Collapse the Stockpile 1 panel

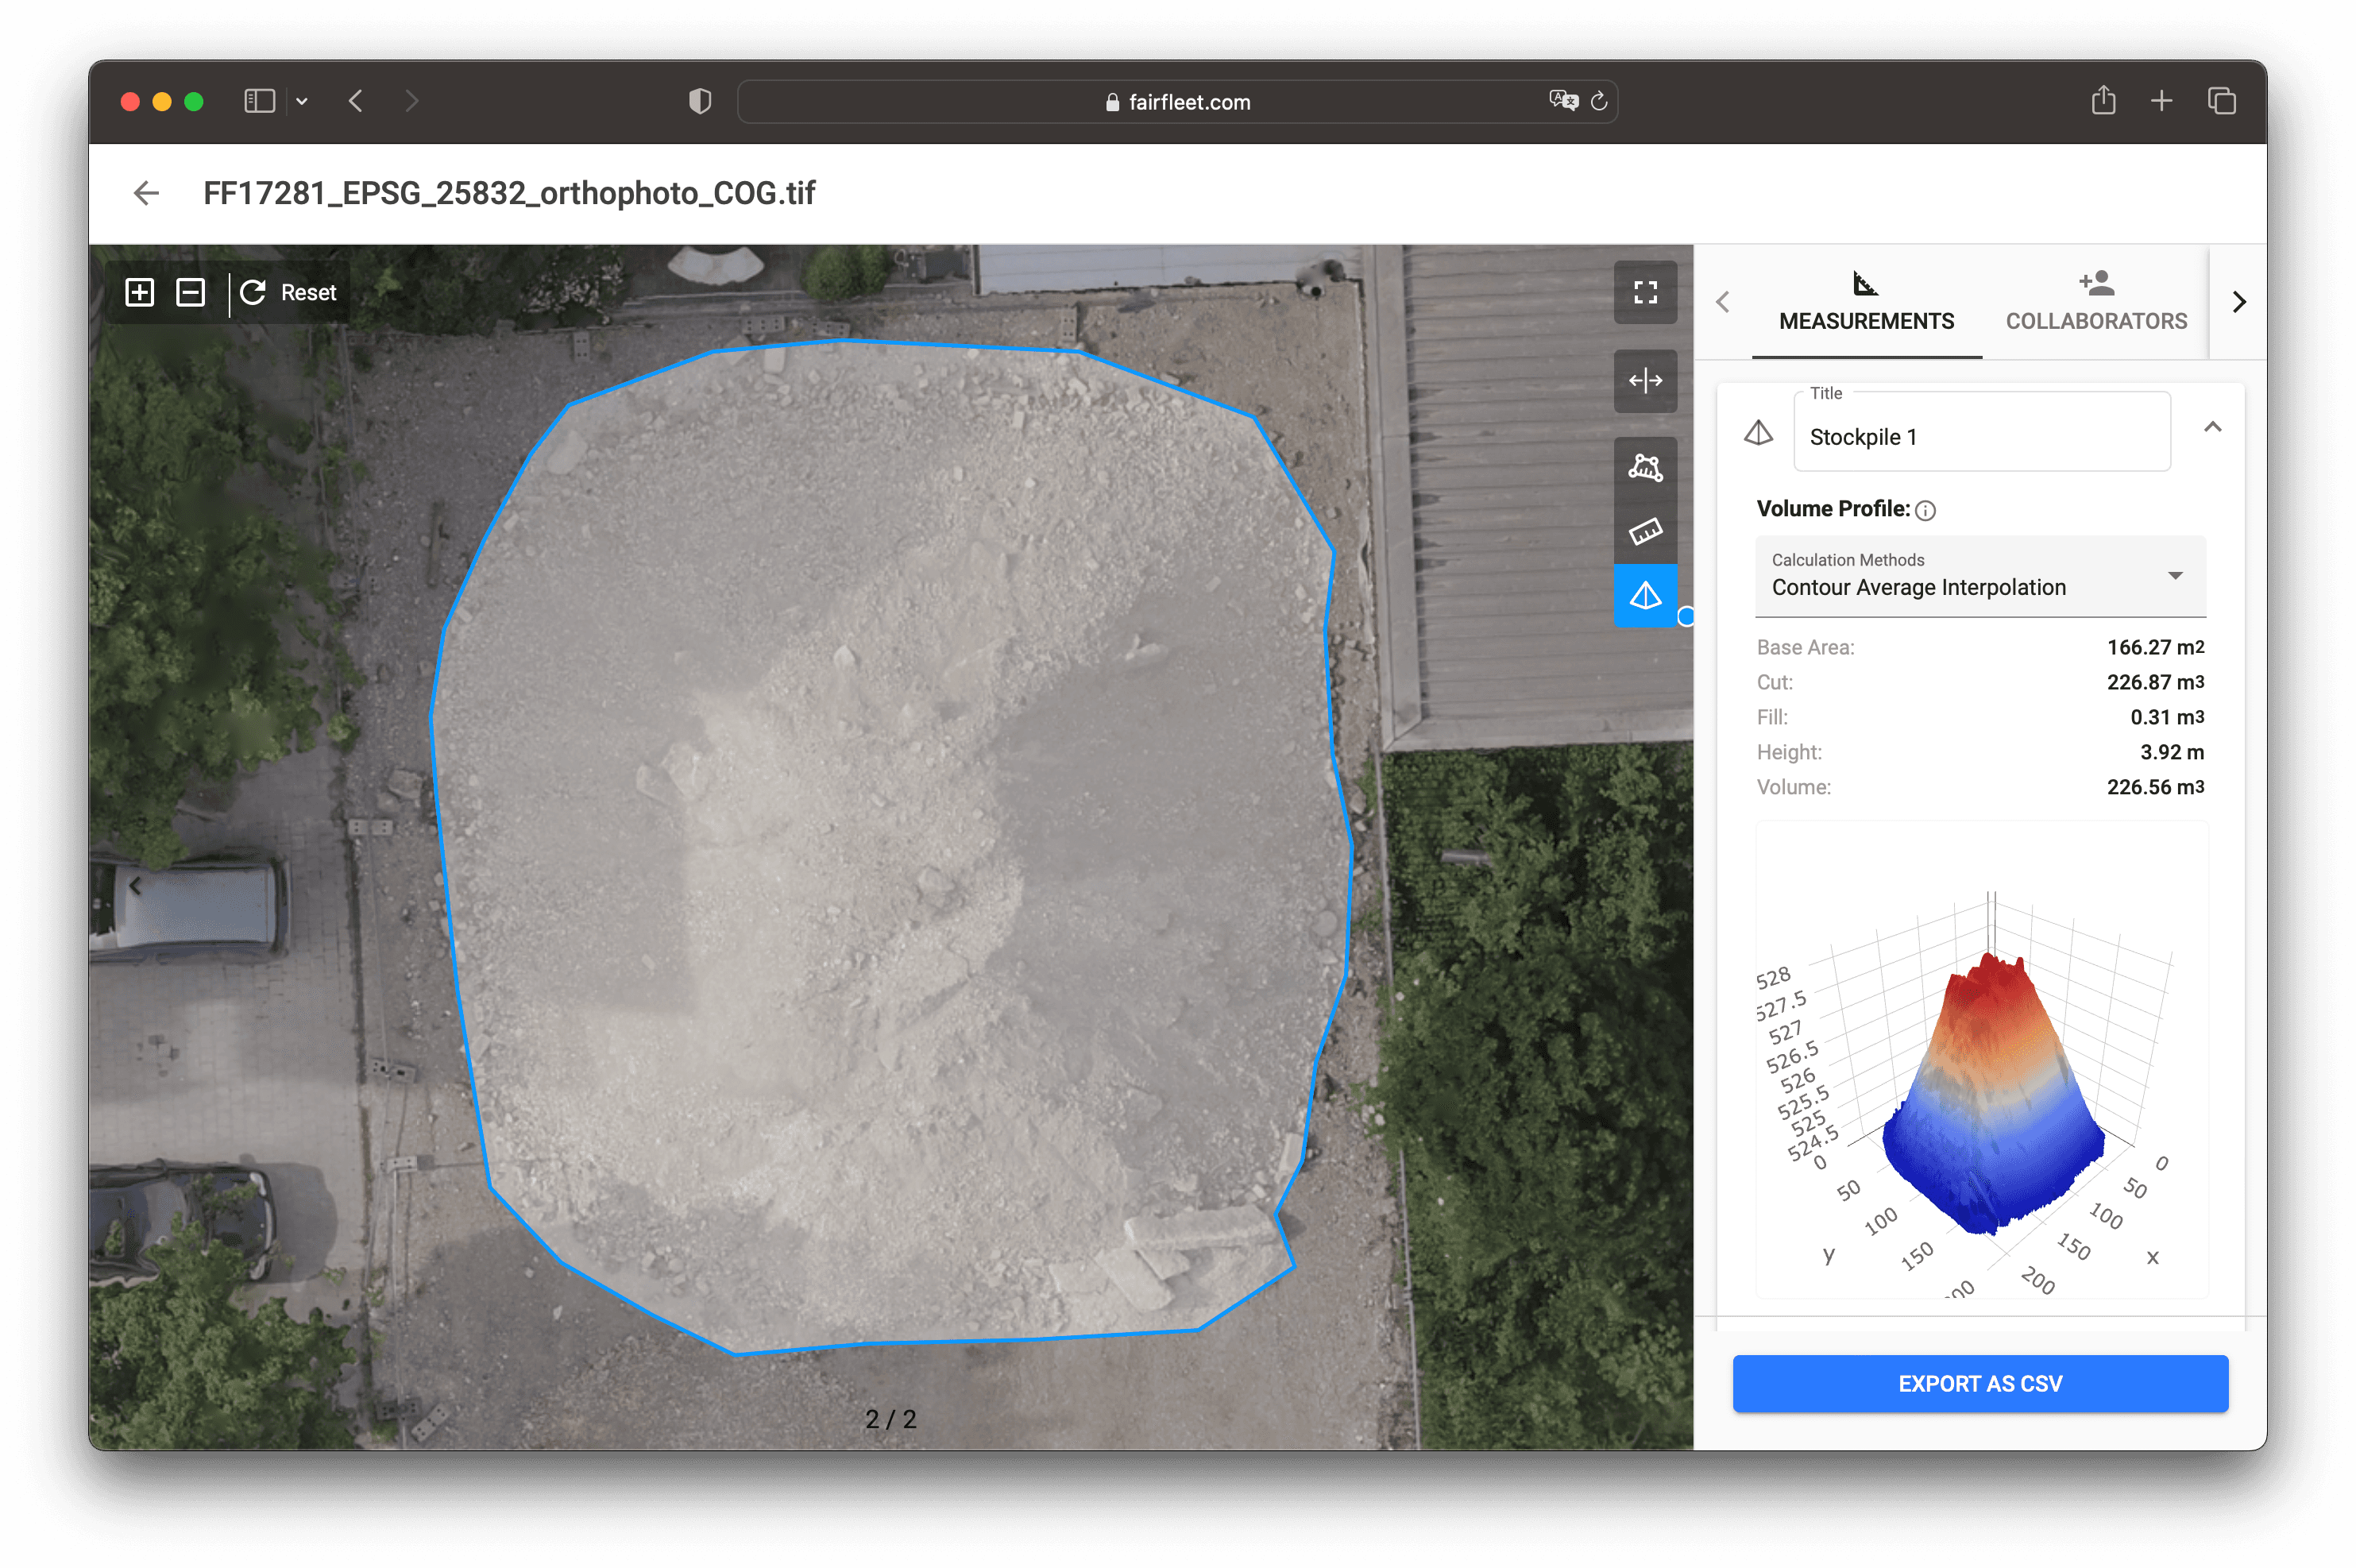pyautogui.click(x=2212, y=427)
